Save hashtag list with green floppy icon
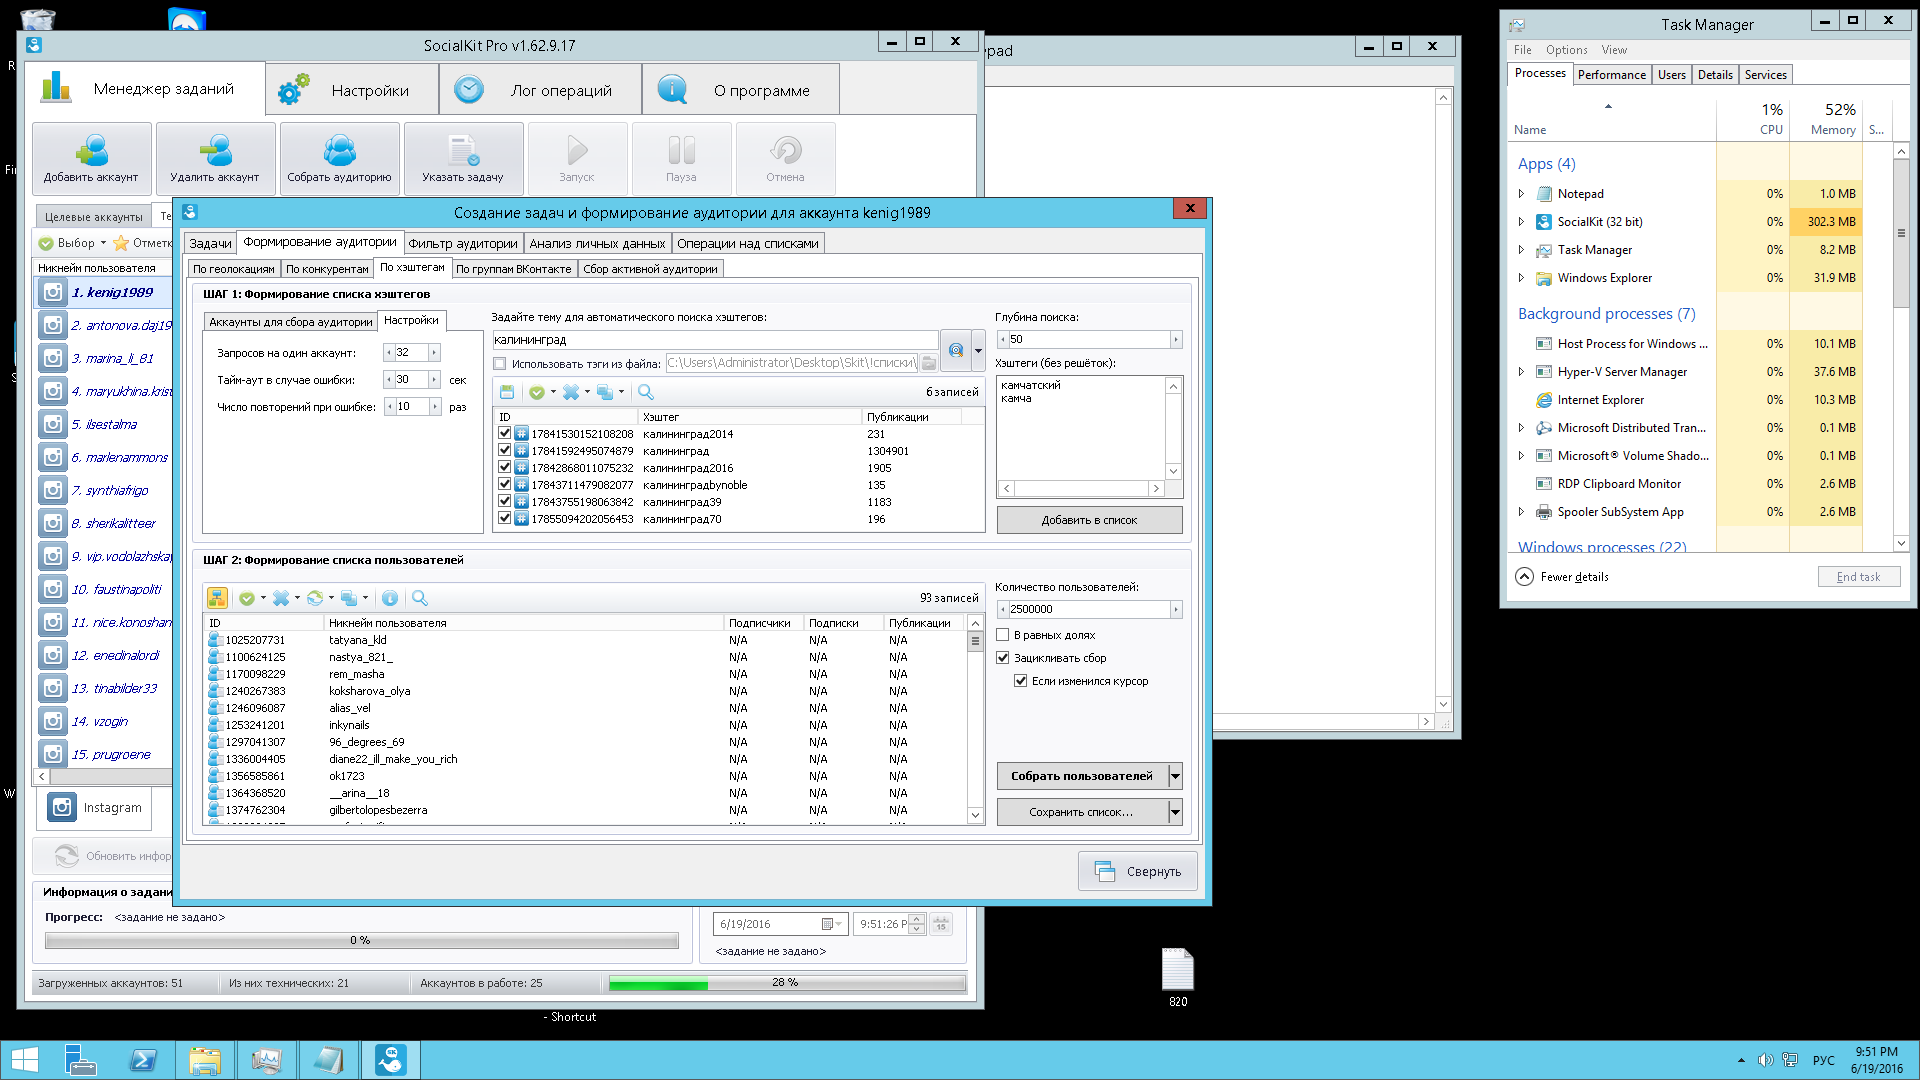 point(507,392)
